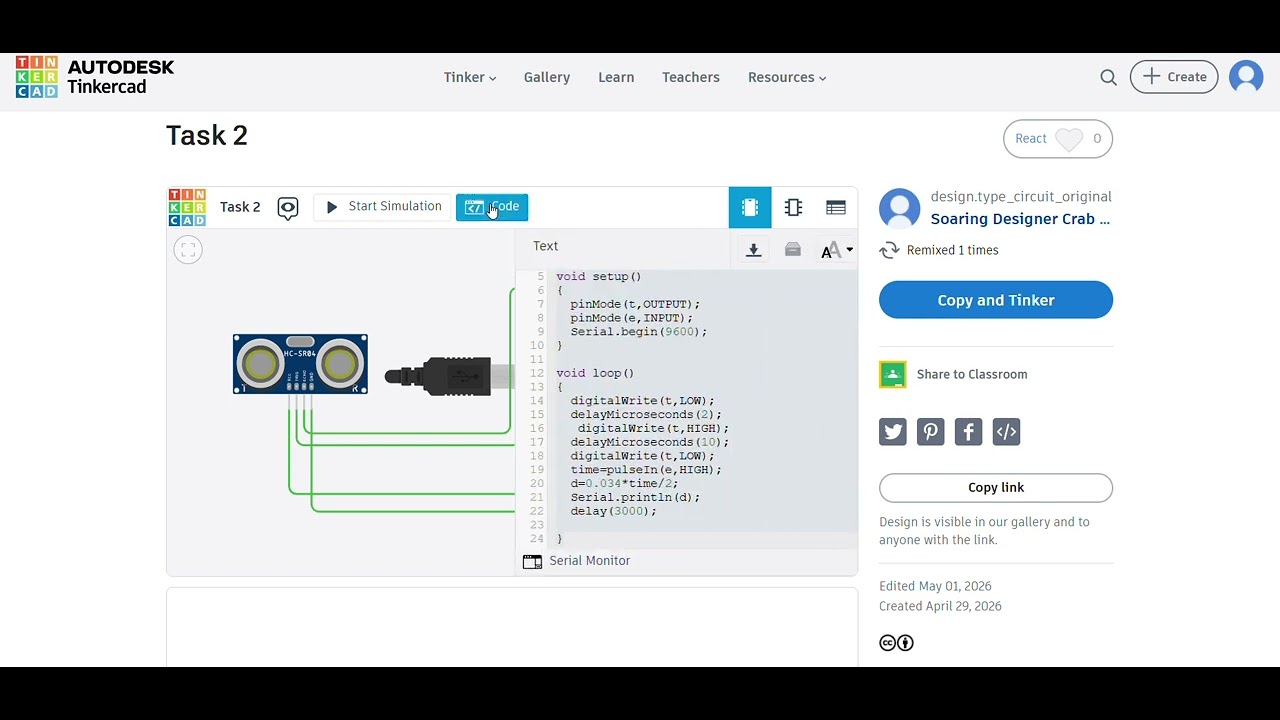Open the Autodesk Tinkercad home logo
The width and height of the screenshot is (1280, 720).
pyautogui.click(x=95, y=77)
